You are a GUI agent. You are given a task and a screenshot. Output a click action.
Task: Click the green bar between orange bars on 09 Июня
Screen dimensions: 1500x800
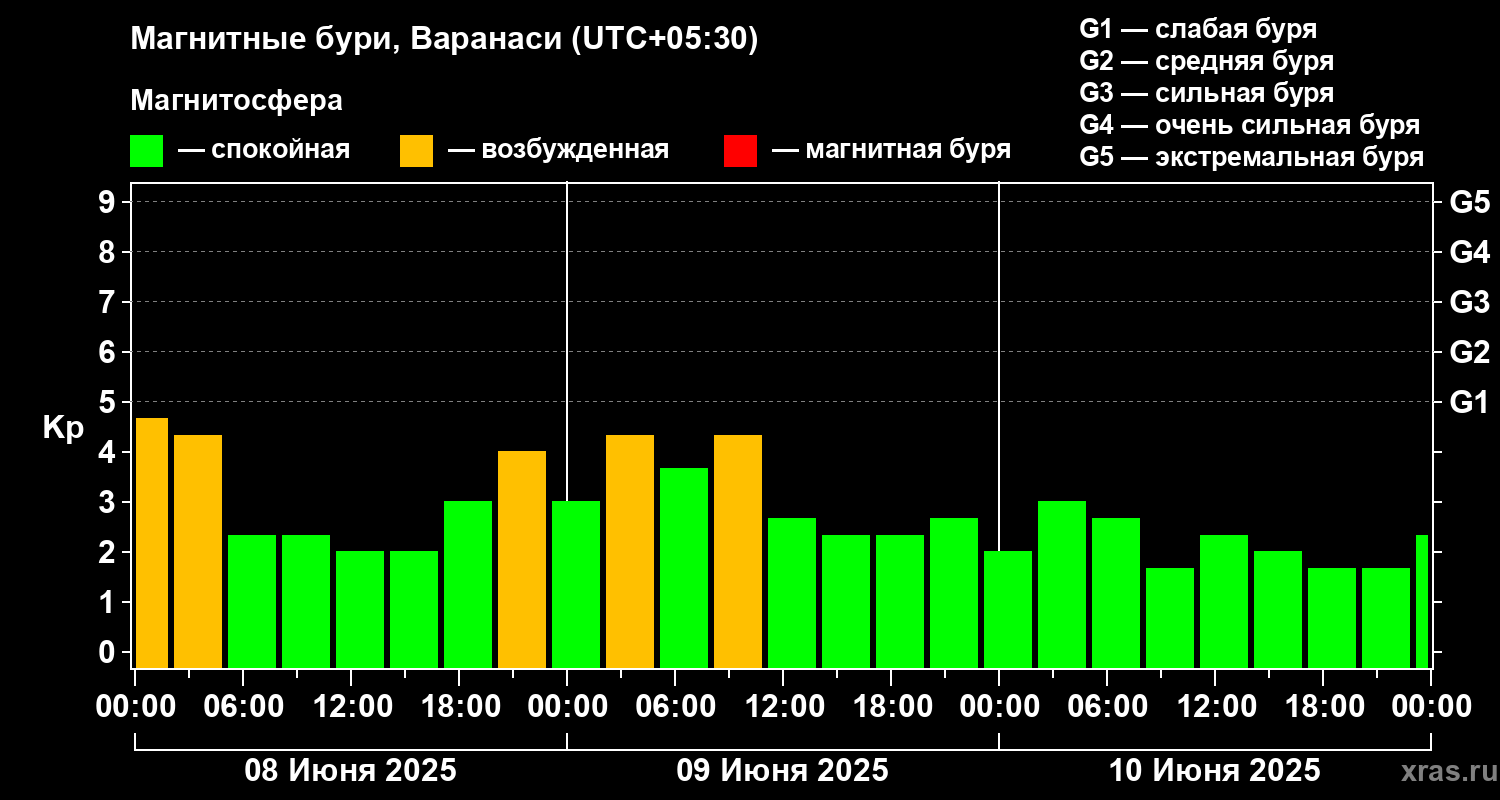684,568
